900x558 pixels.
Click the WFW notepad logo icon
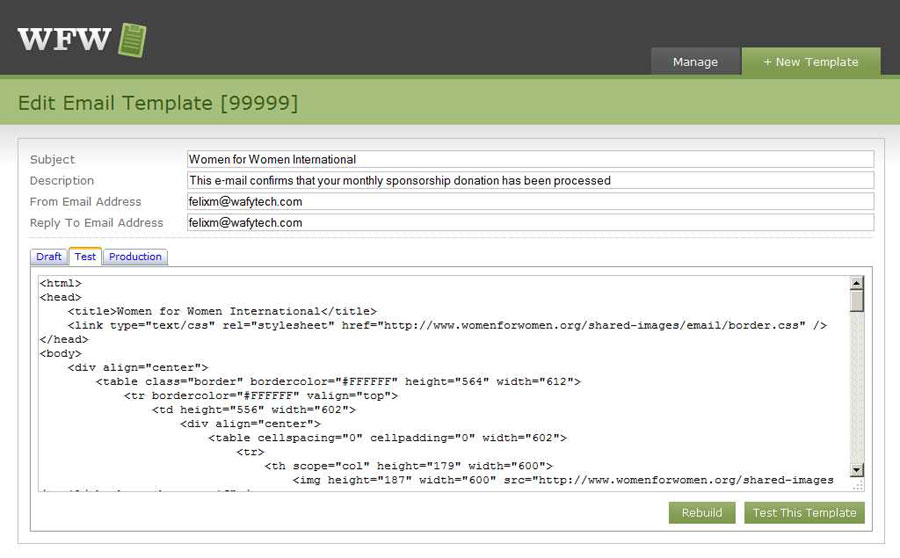132,40
